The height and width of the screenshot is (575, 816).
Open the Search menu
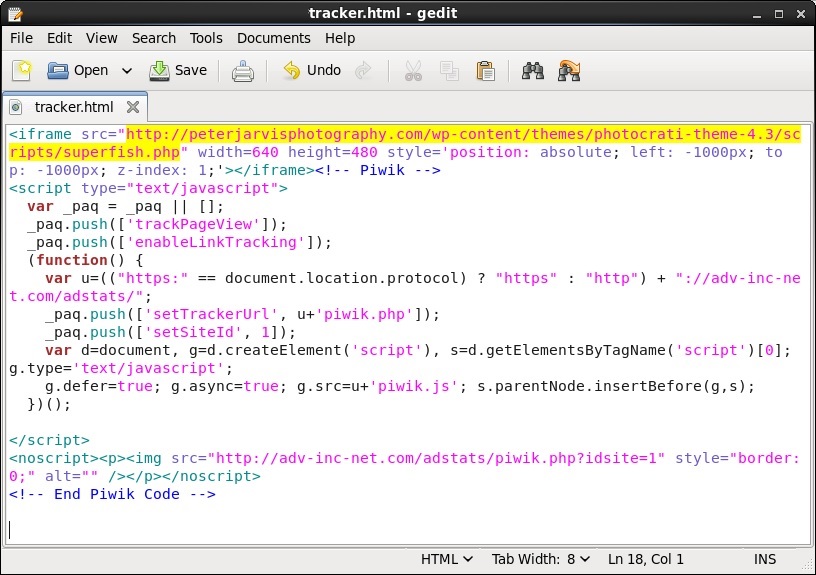point(154,38)
